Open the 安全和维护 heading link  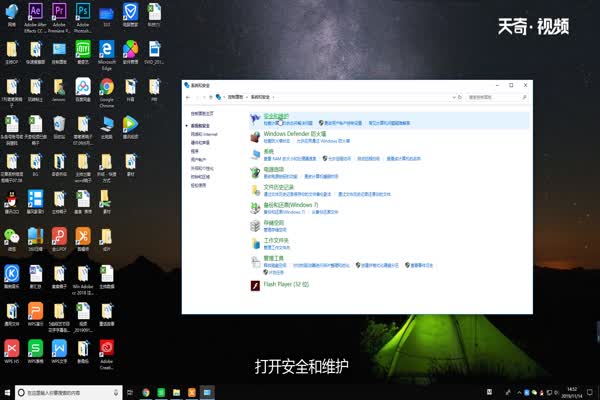[276, 116]
